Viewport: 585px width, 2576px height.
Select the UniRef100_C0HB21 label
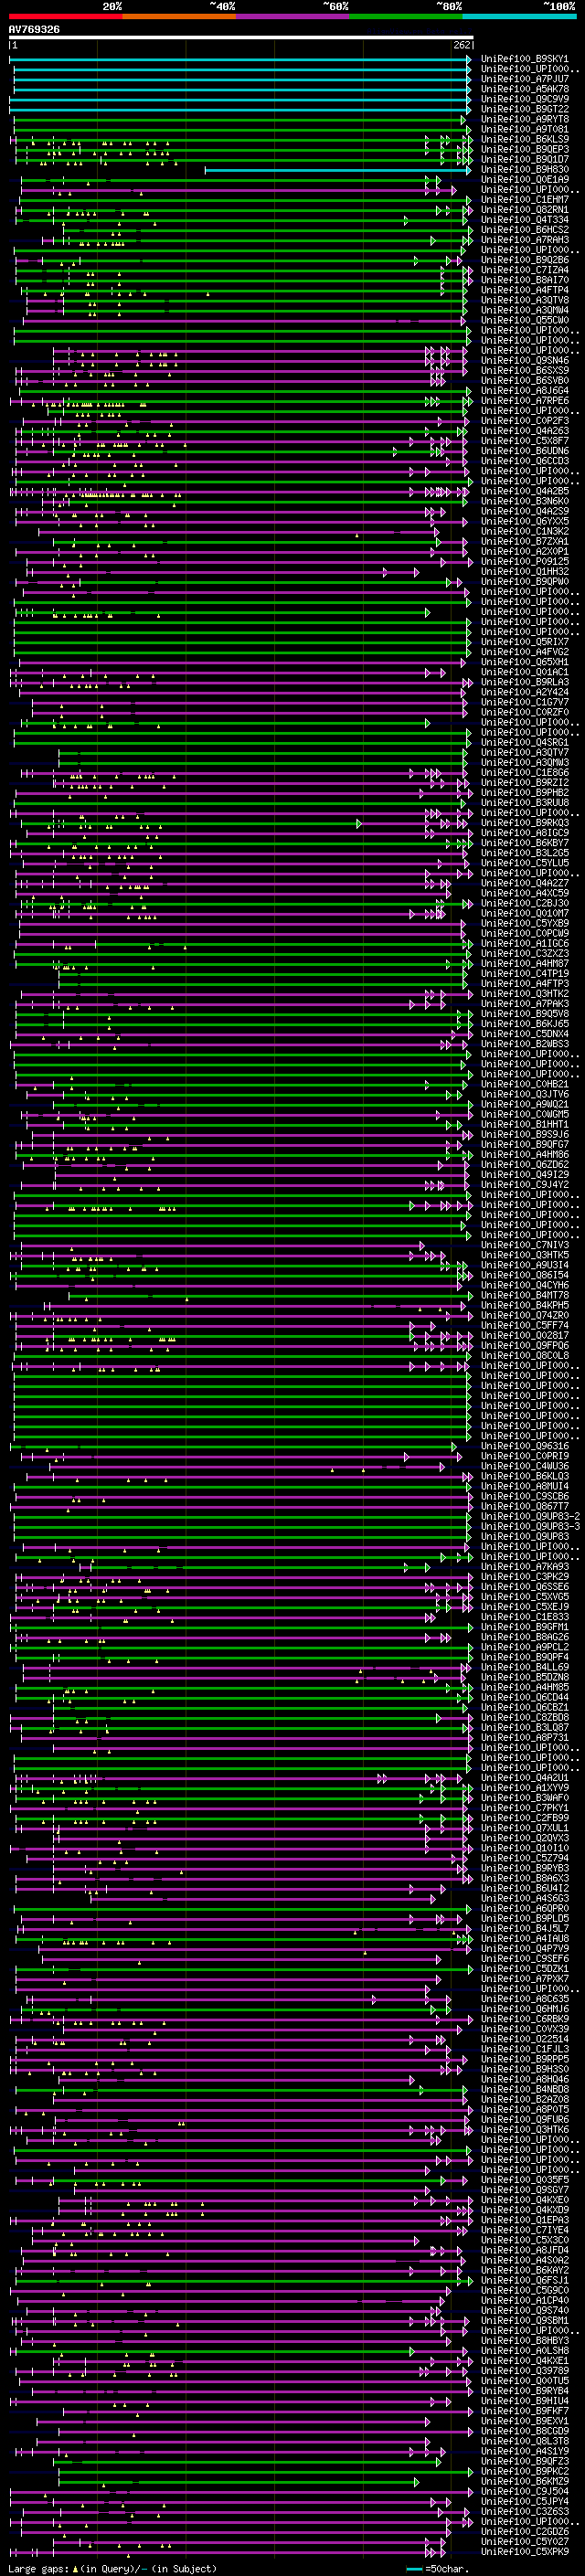(524, 1084)
